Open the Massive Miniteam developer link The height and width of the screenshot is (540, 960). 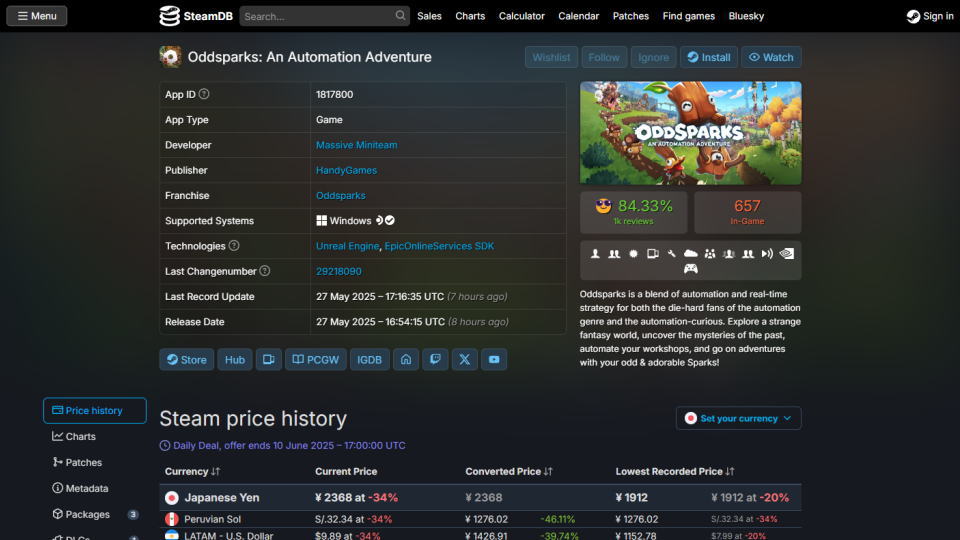356,145
